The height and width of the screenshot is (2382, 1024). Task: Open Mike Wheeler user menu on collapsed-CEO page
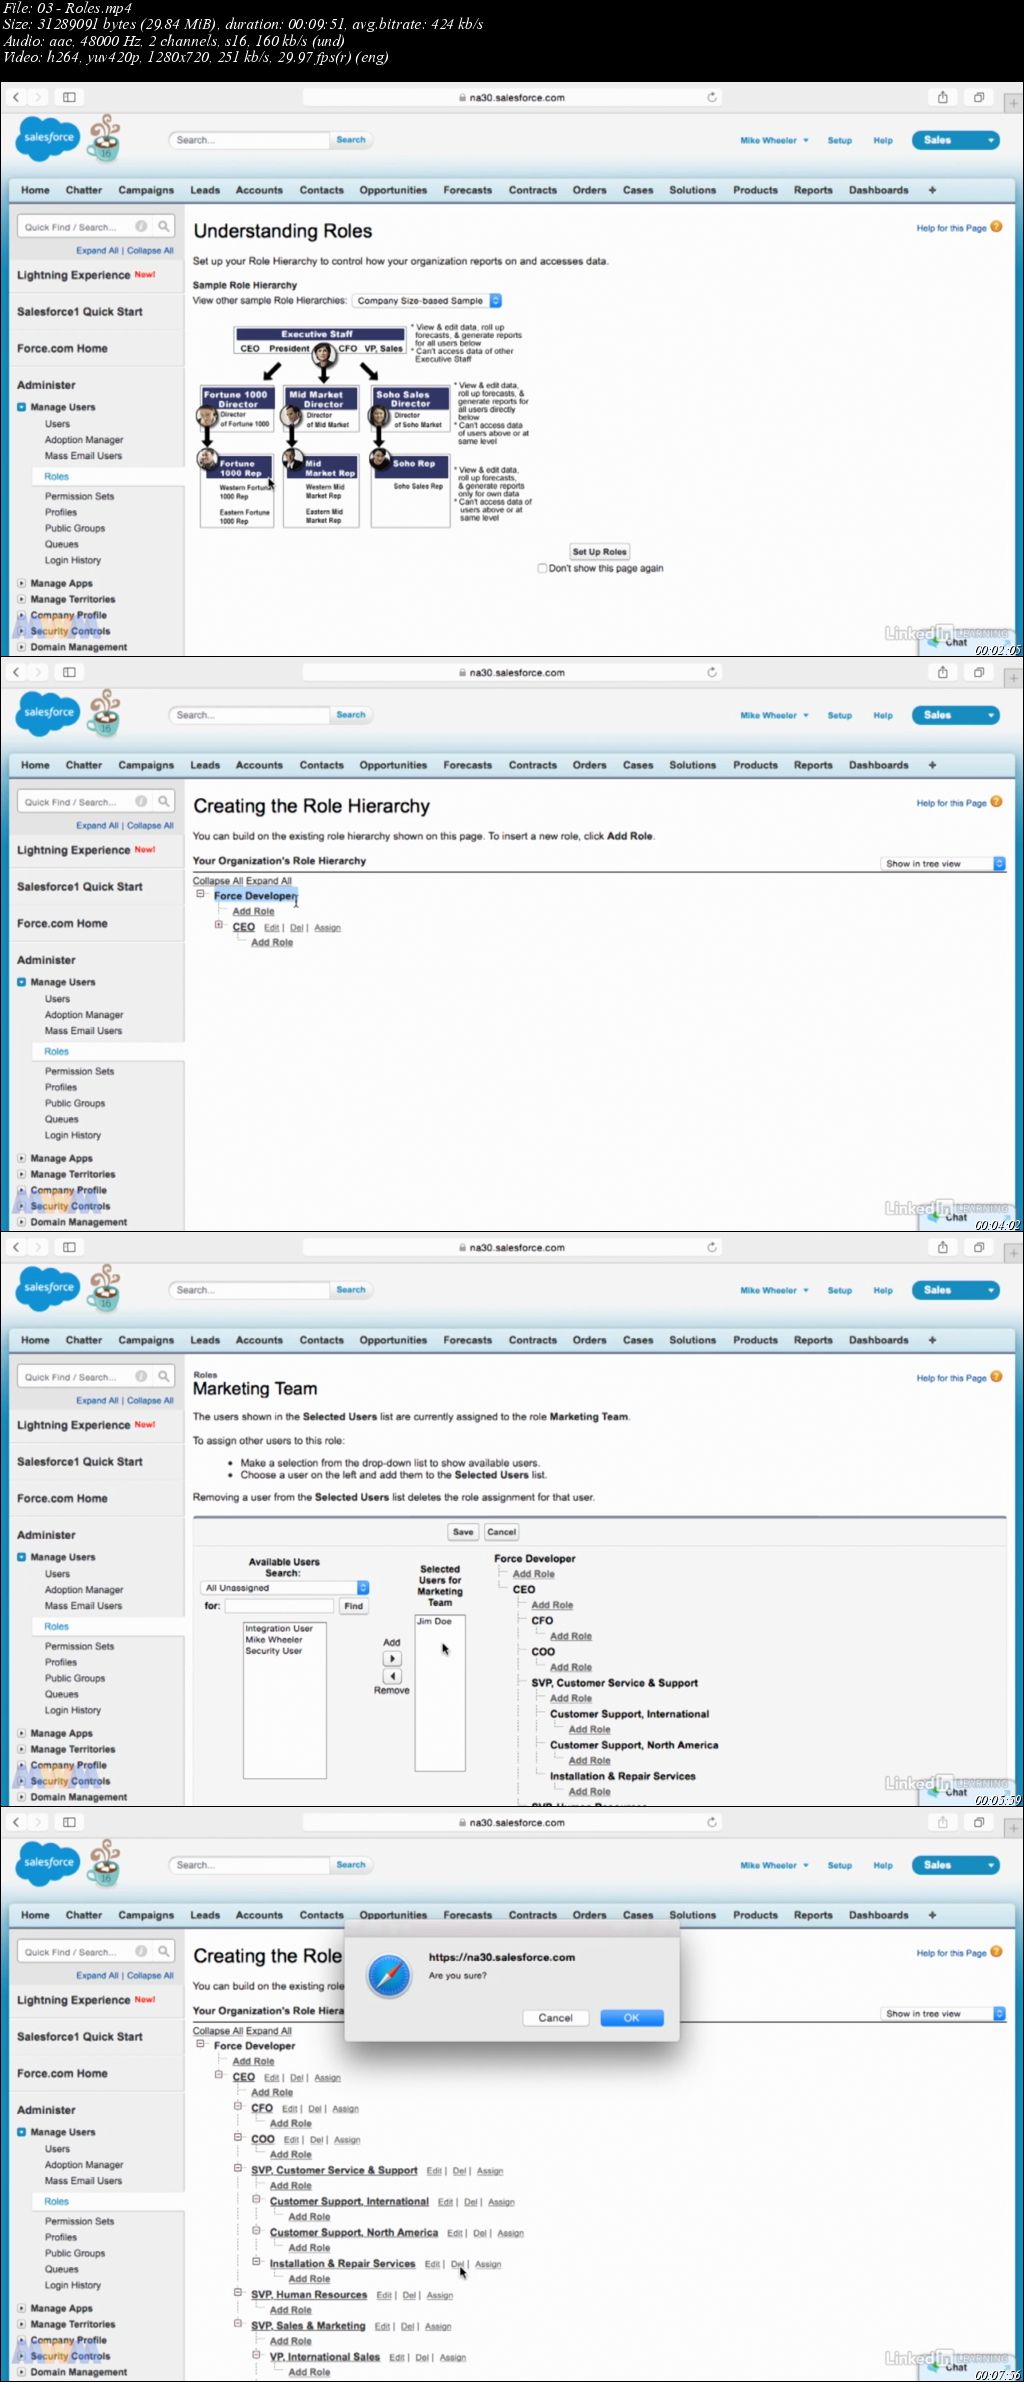coord(774,715)
